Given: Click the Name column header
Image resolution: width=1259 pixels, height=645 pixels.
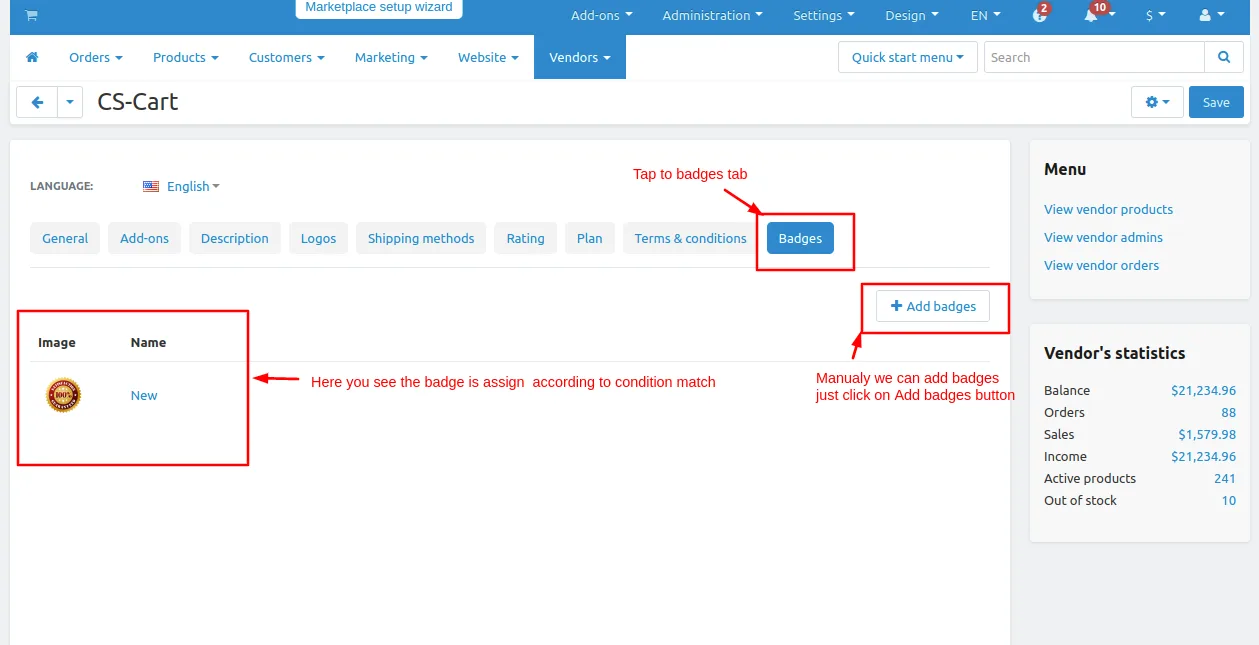Looking at the screenshot, I should 148,342.
